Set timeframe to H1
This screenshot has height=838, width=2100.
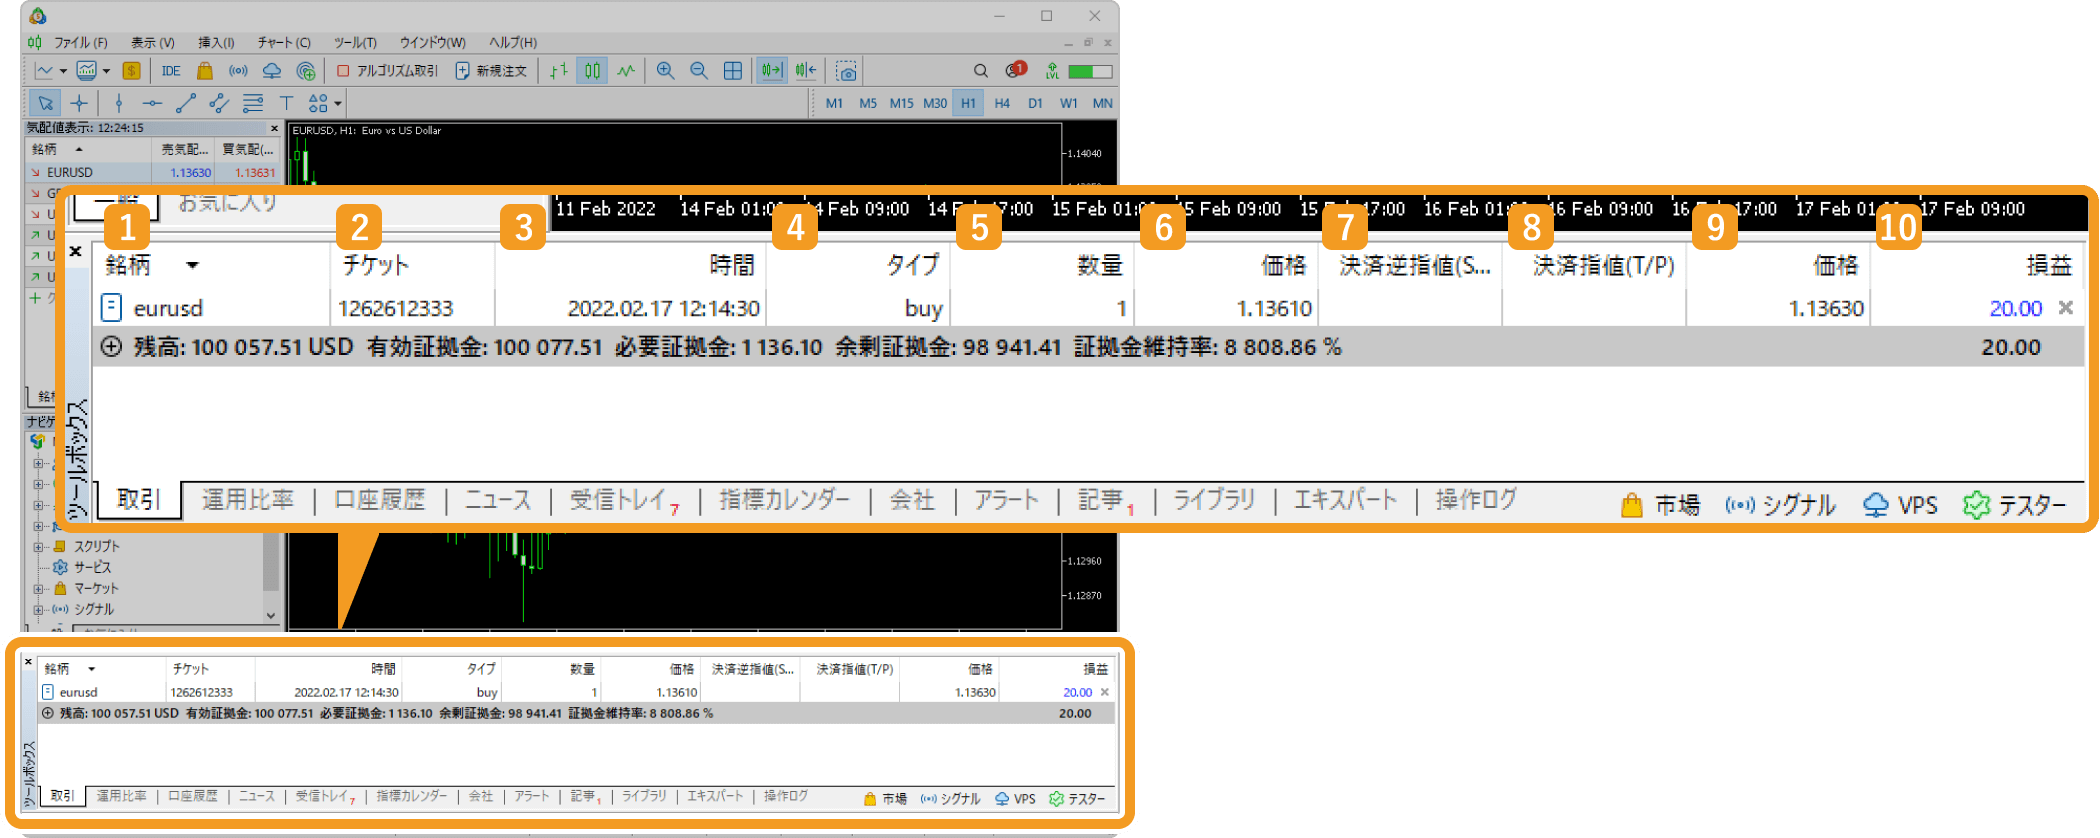point(968,103)
